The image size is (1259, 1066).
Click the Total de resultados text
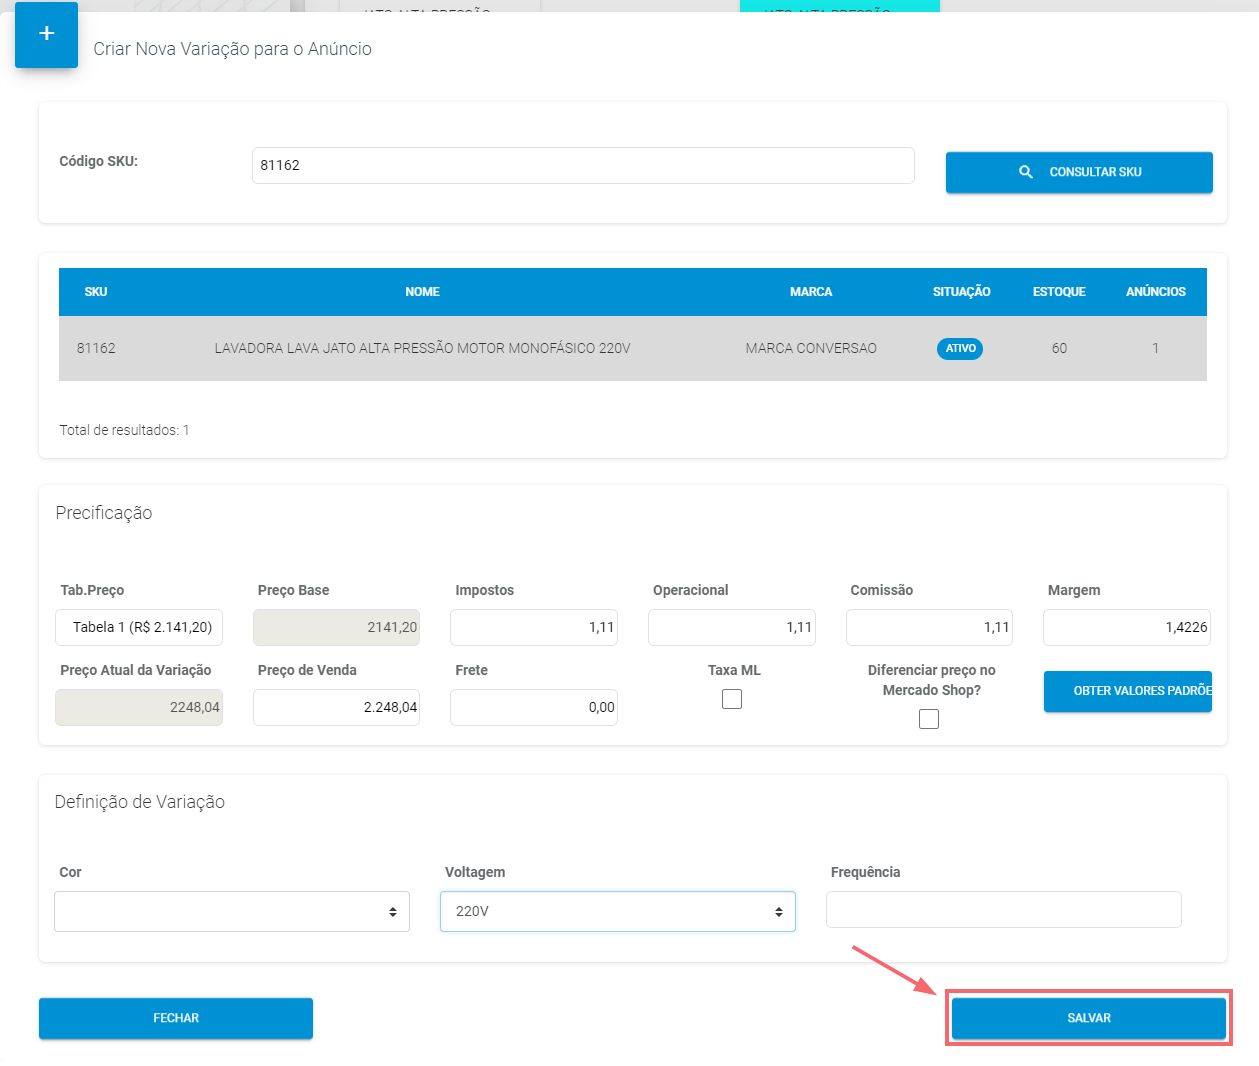click(124, 430)
